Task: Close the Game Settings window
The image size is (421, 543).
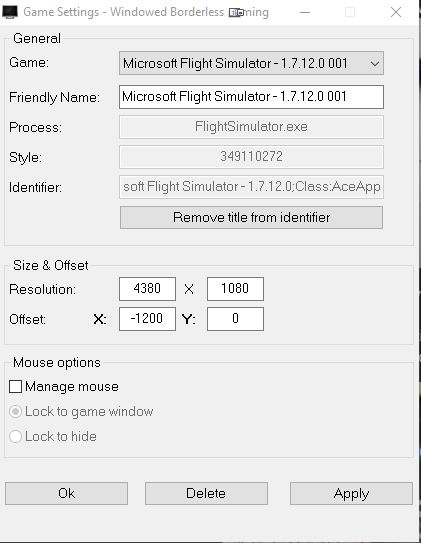Action: click(396, 12)
